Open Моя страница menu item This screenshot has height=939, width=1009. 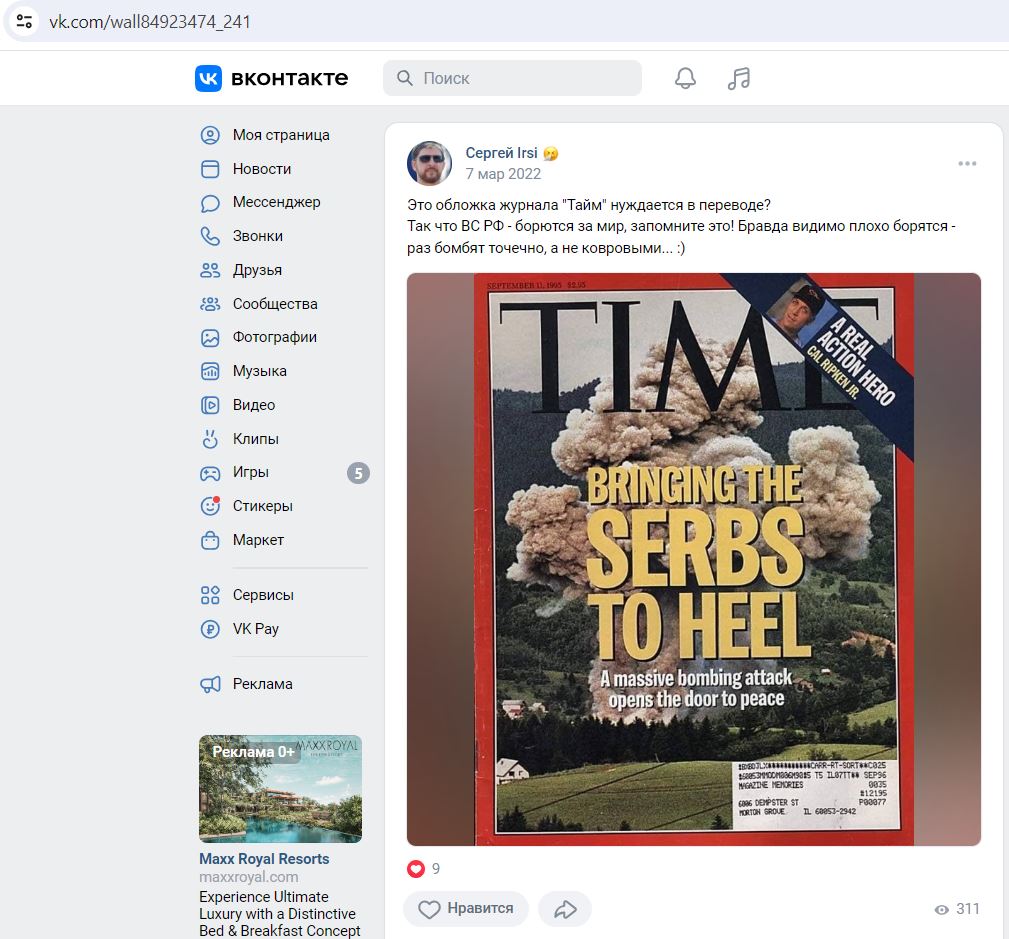283,135
